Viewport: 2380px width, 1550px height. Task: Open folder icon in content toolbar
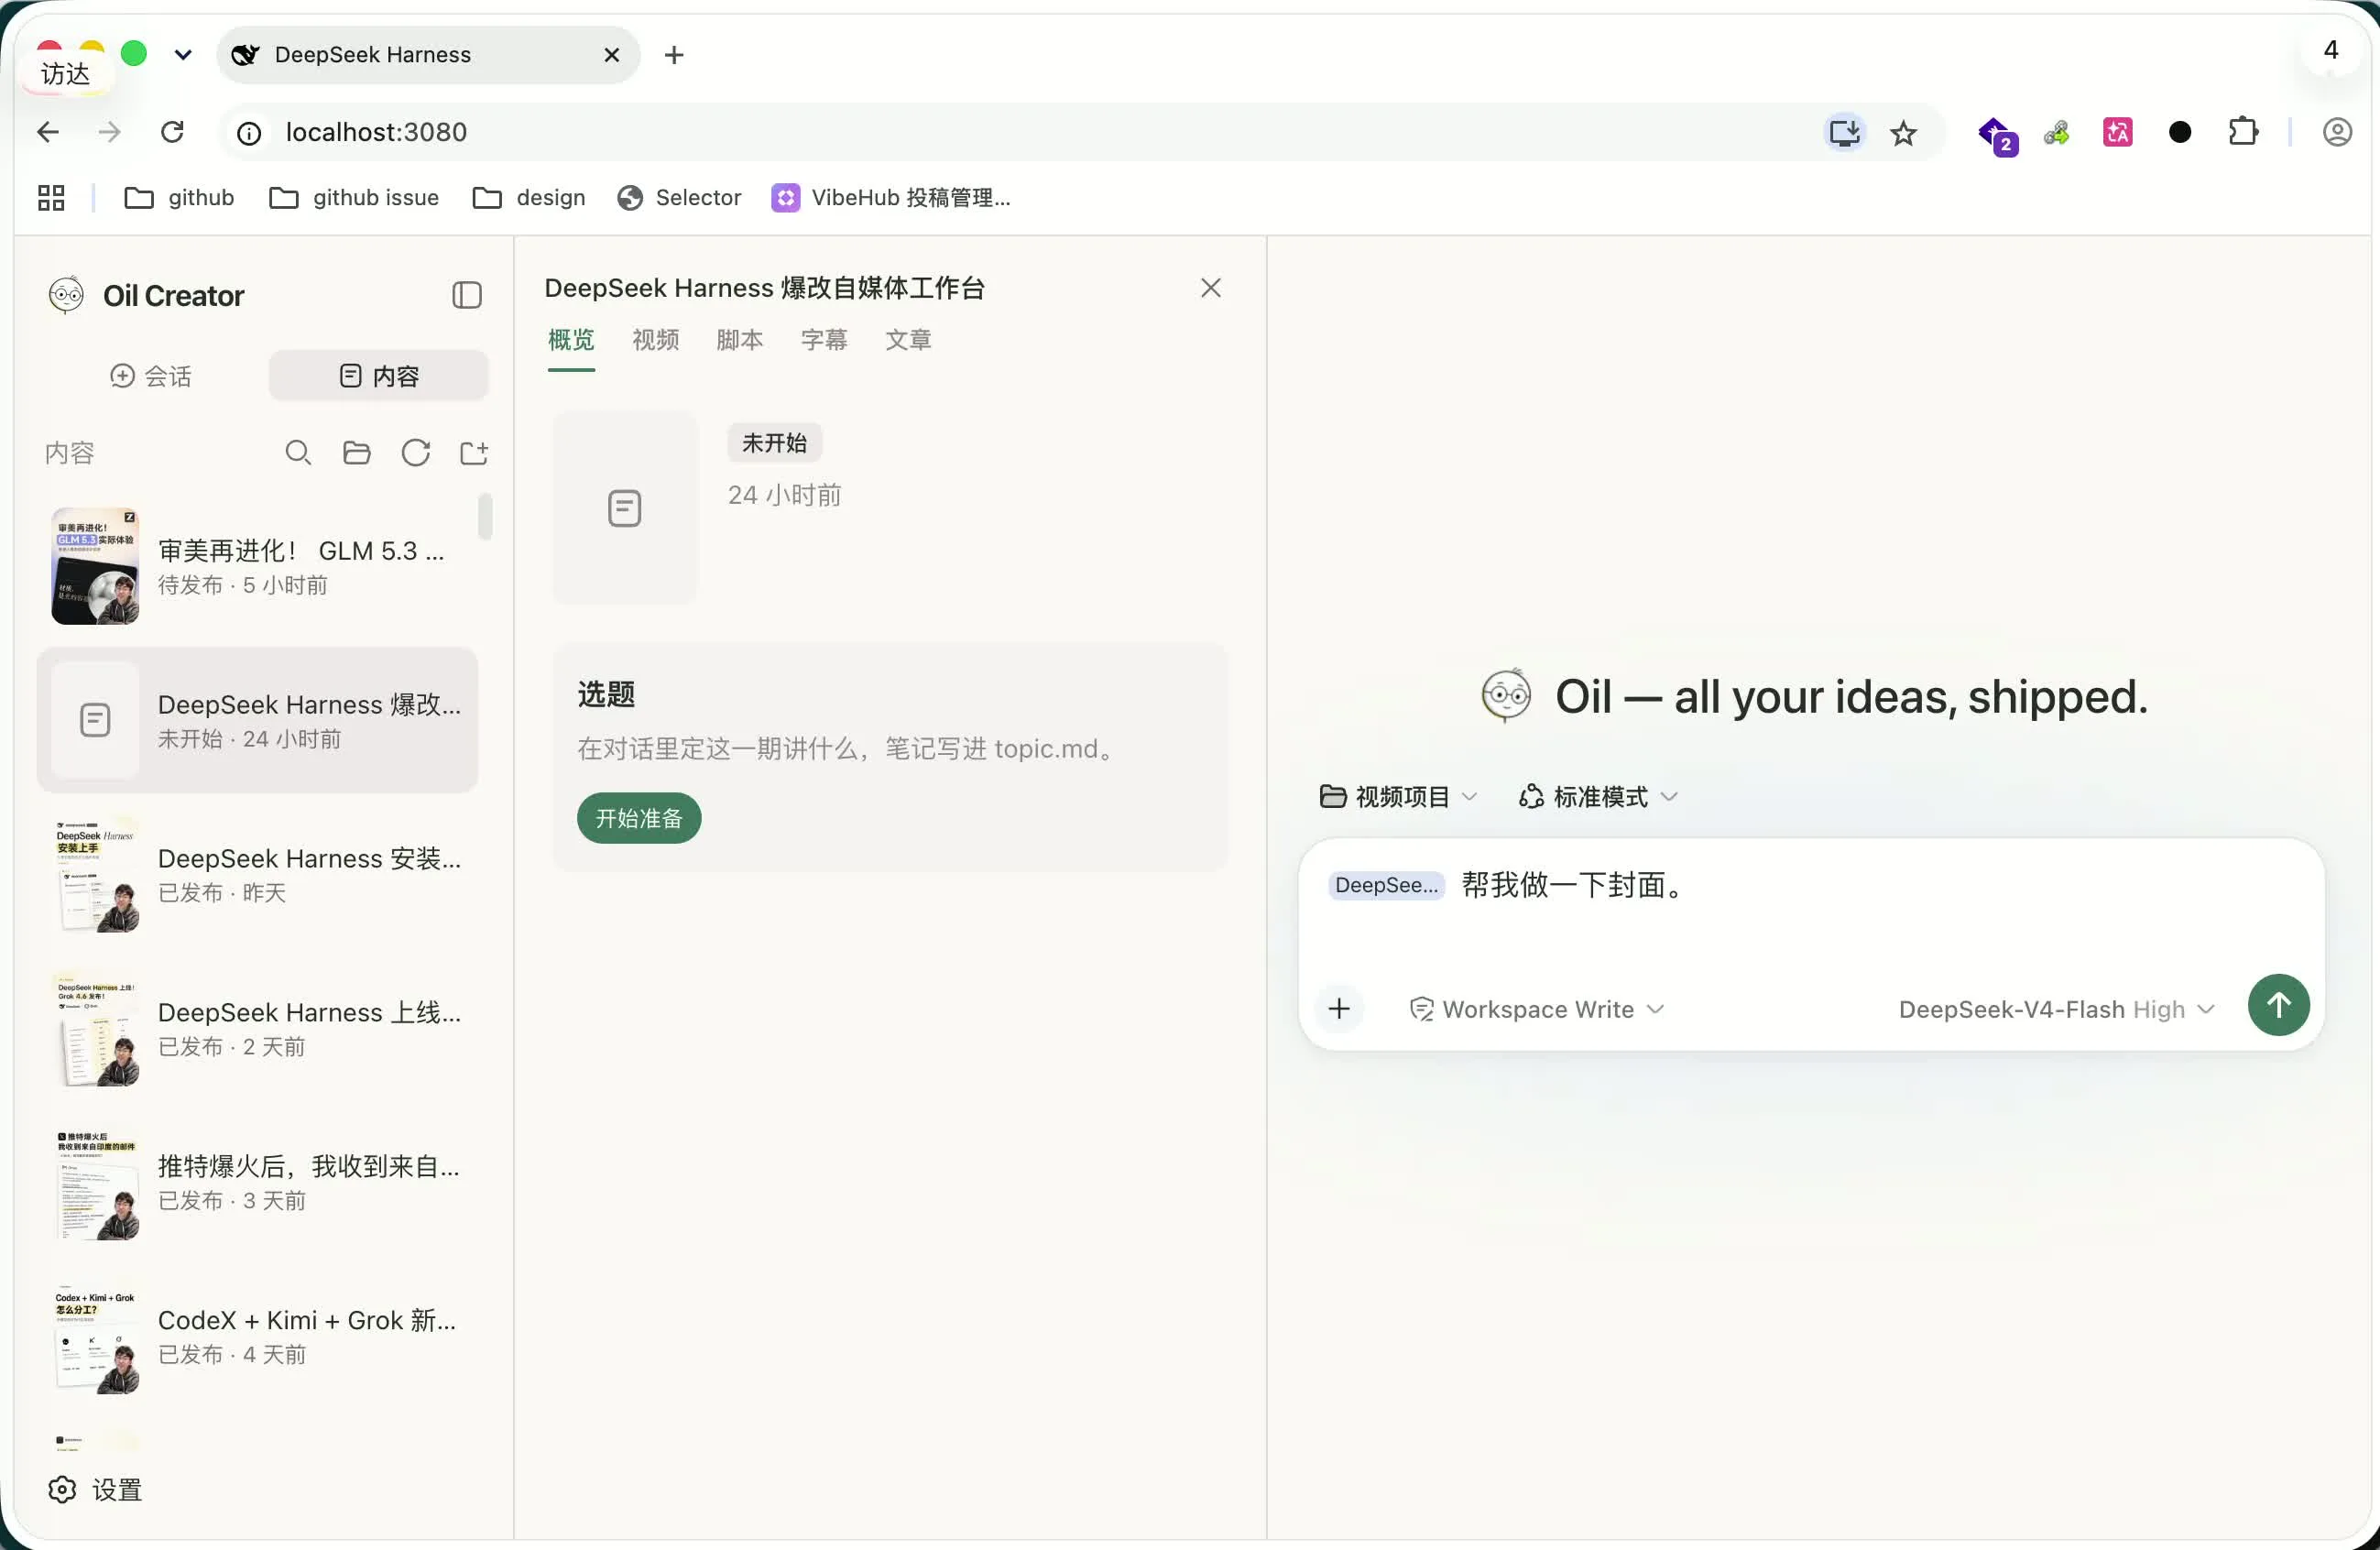pyautogui.click(x=357, y=453)
